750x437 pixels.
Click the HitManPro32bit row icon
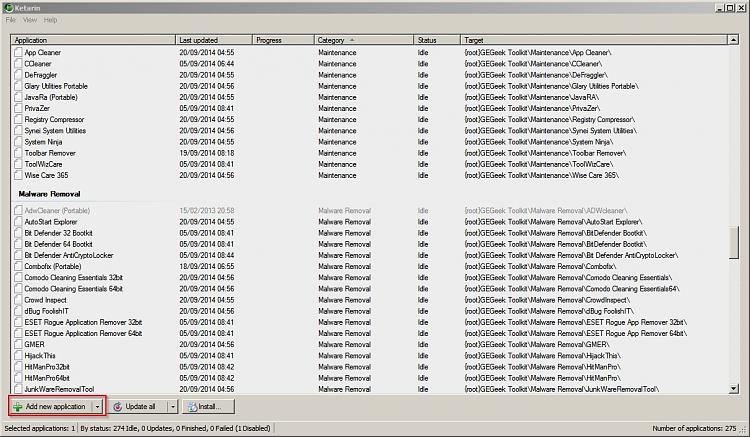coord(18,366)
